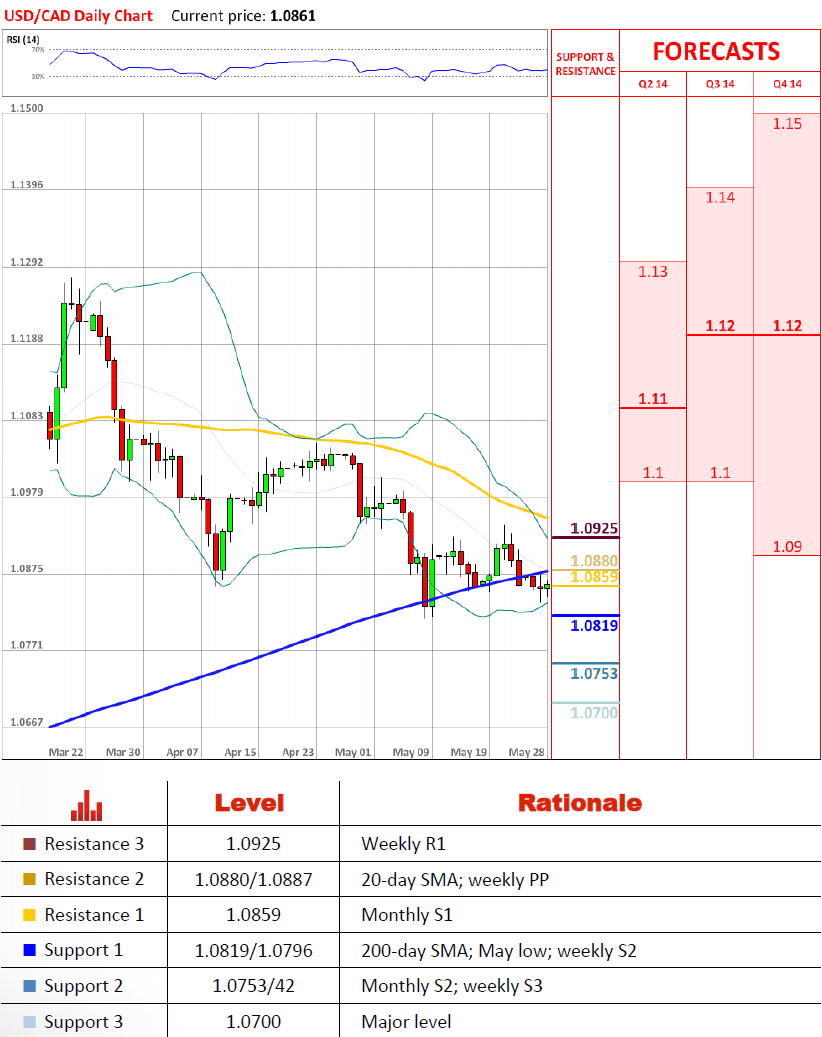Select the 'Support 3' row label
Viewport: 822px width, 1037px height.
pos(83,1022)
